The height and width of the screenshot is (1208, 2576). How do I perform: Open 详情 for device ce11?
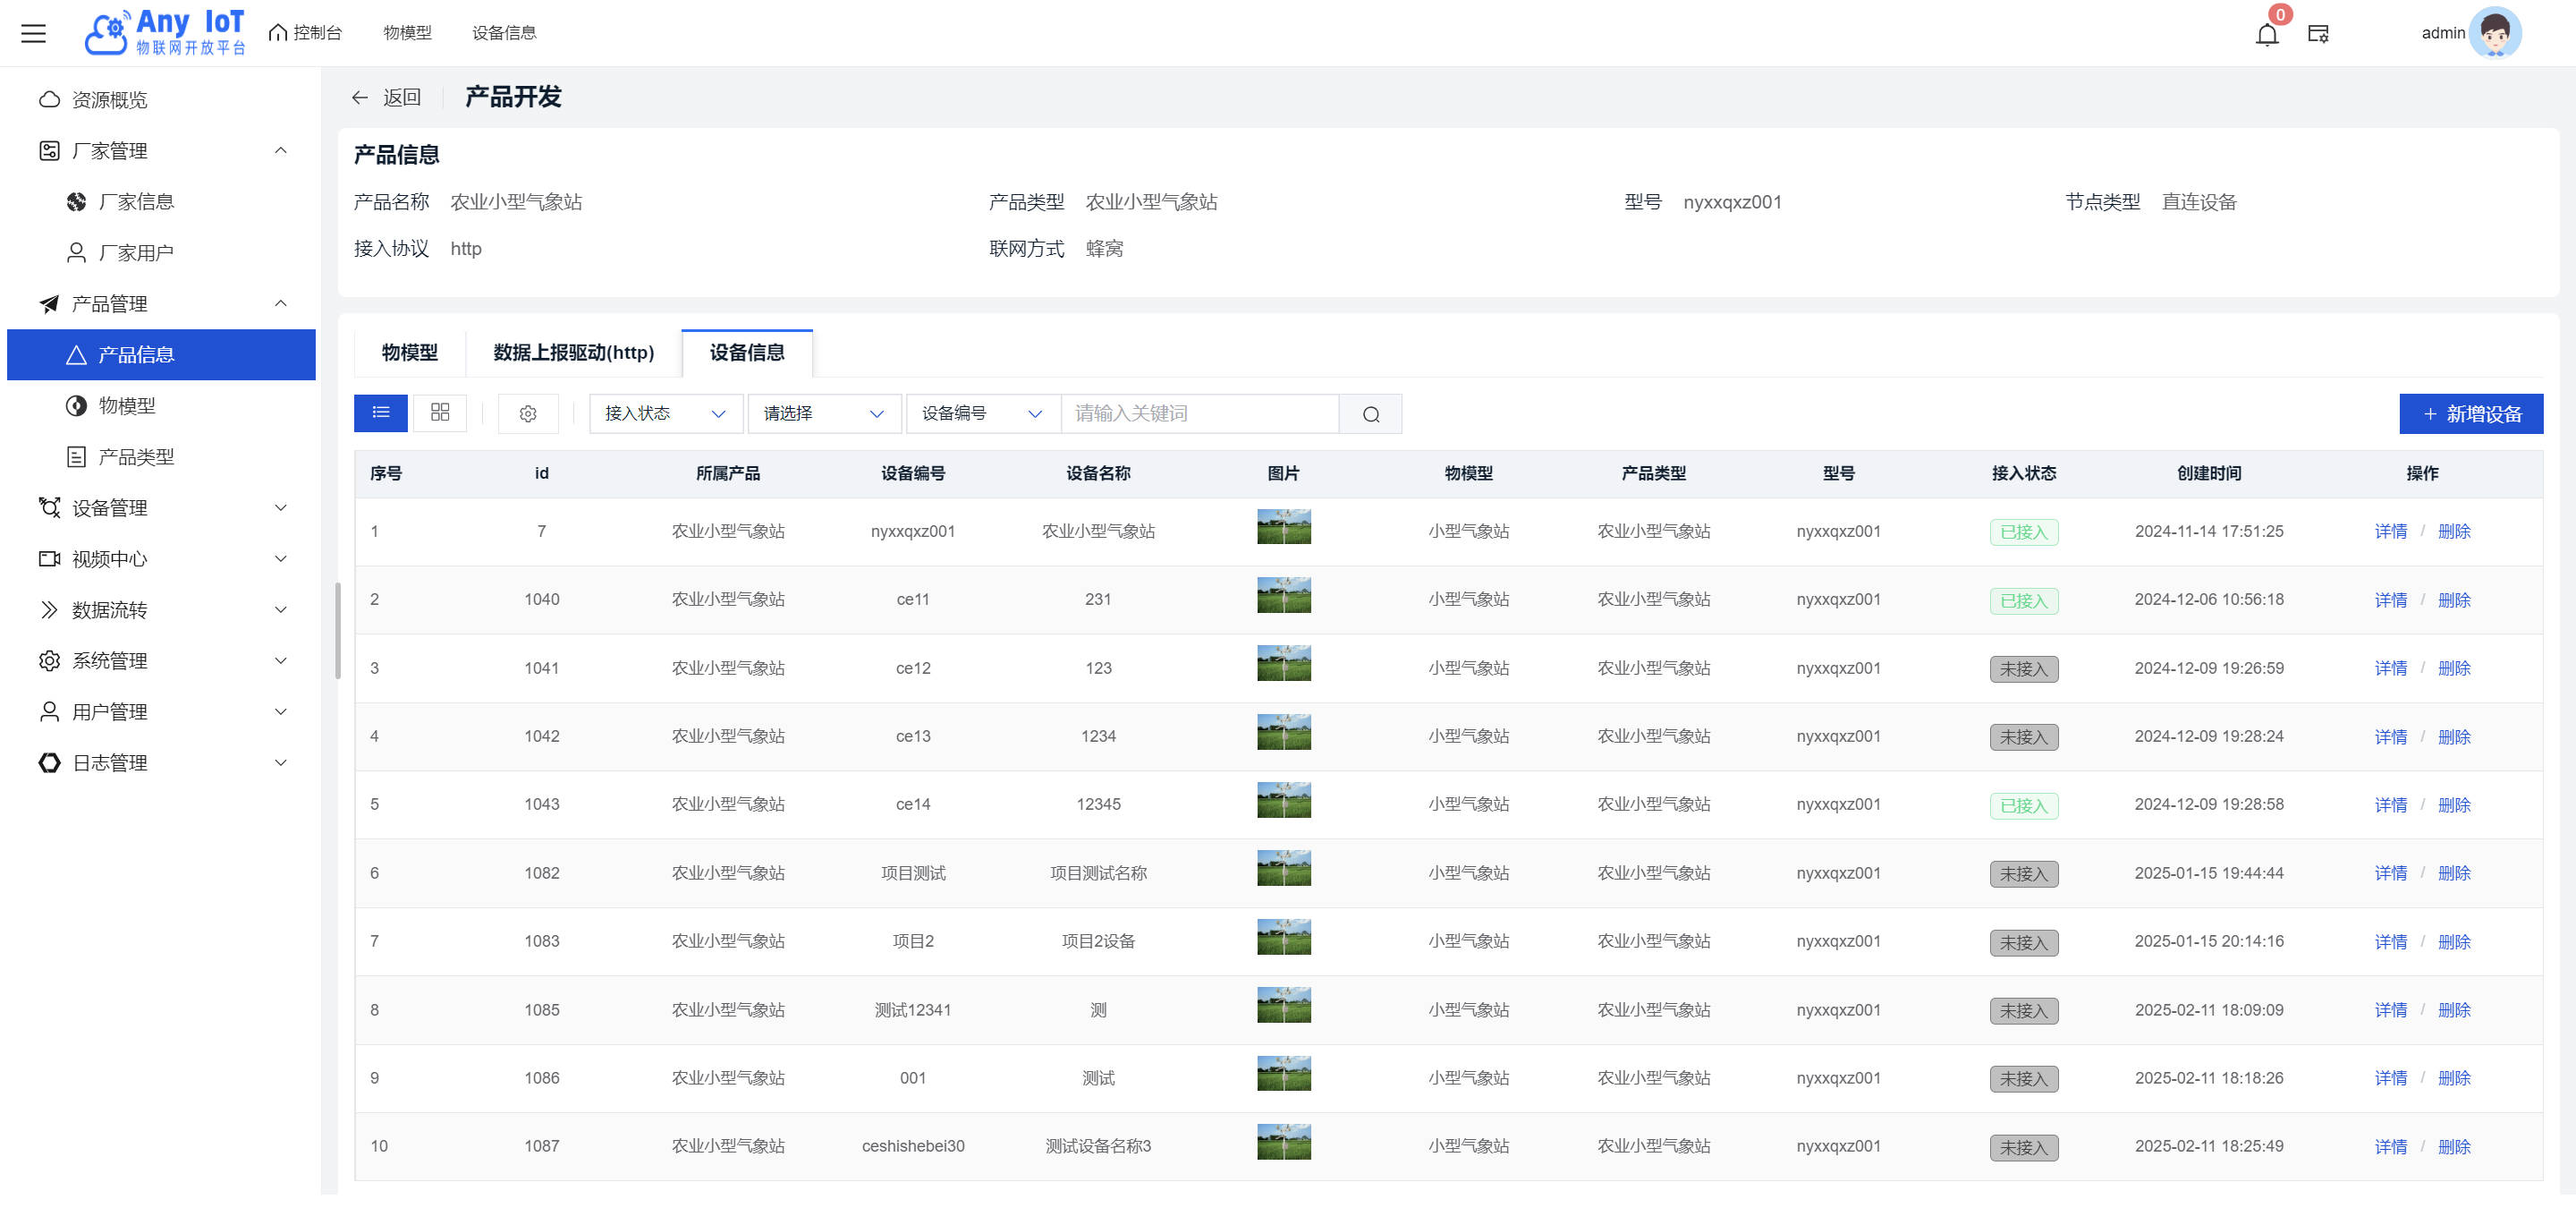coord(2390,600)
